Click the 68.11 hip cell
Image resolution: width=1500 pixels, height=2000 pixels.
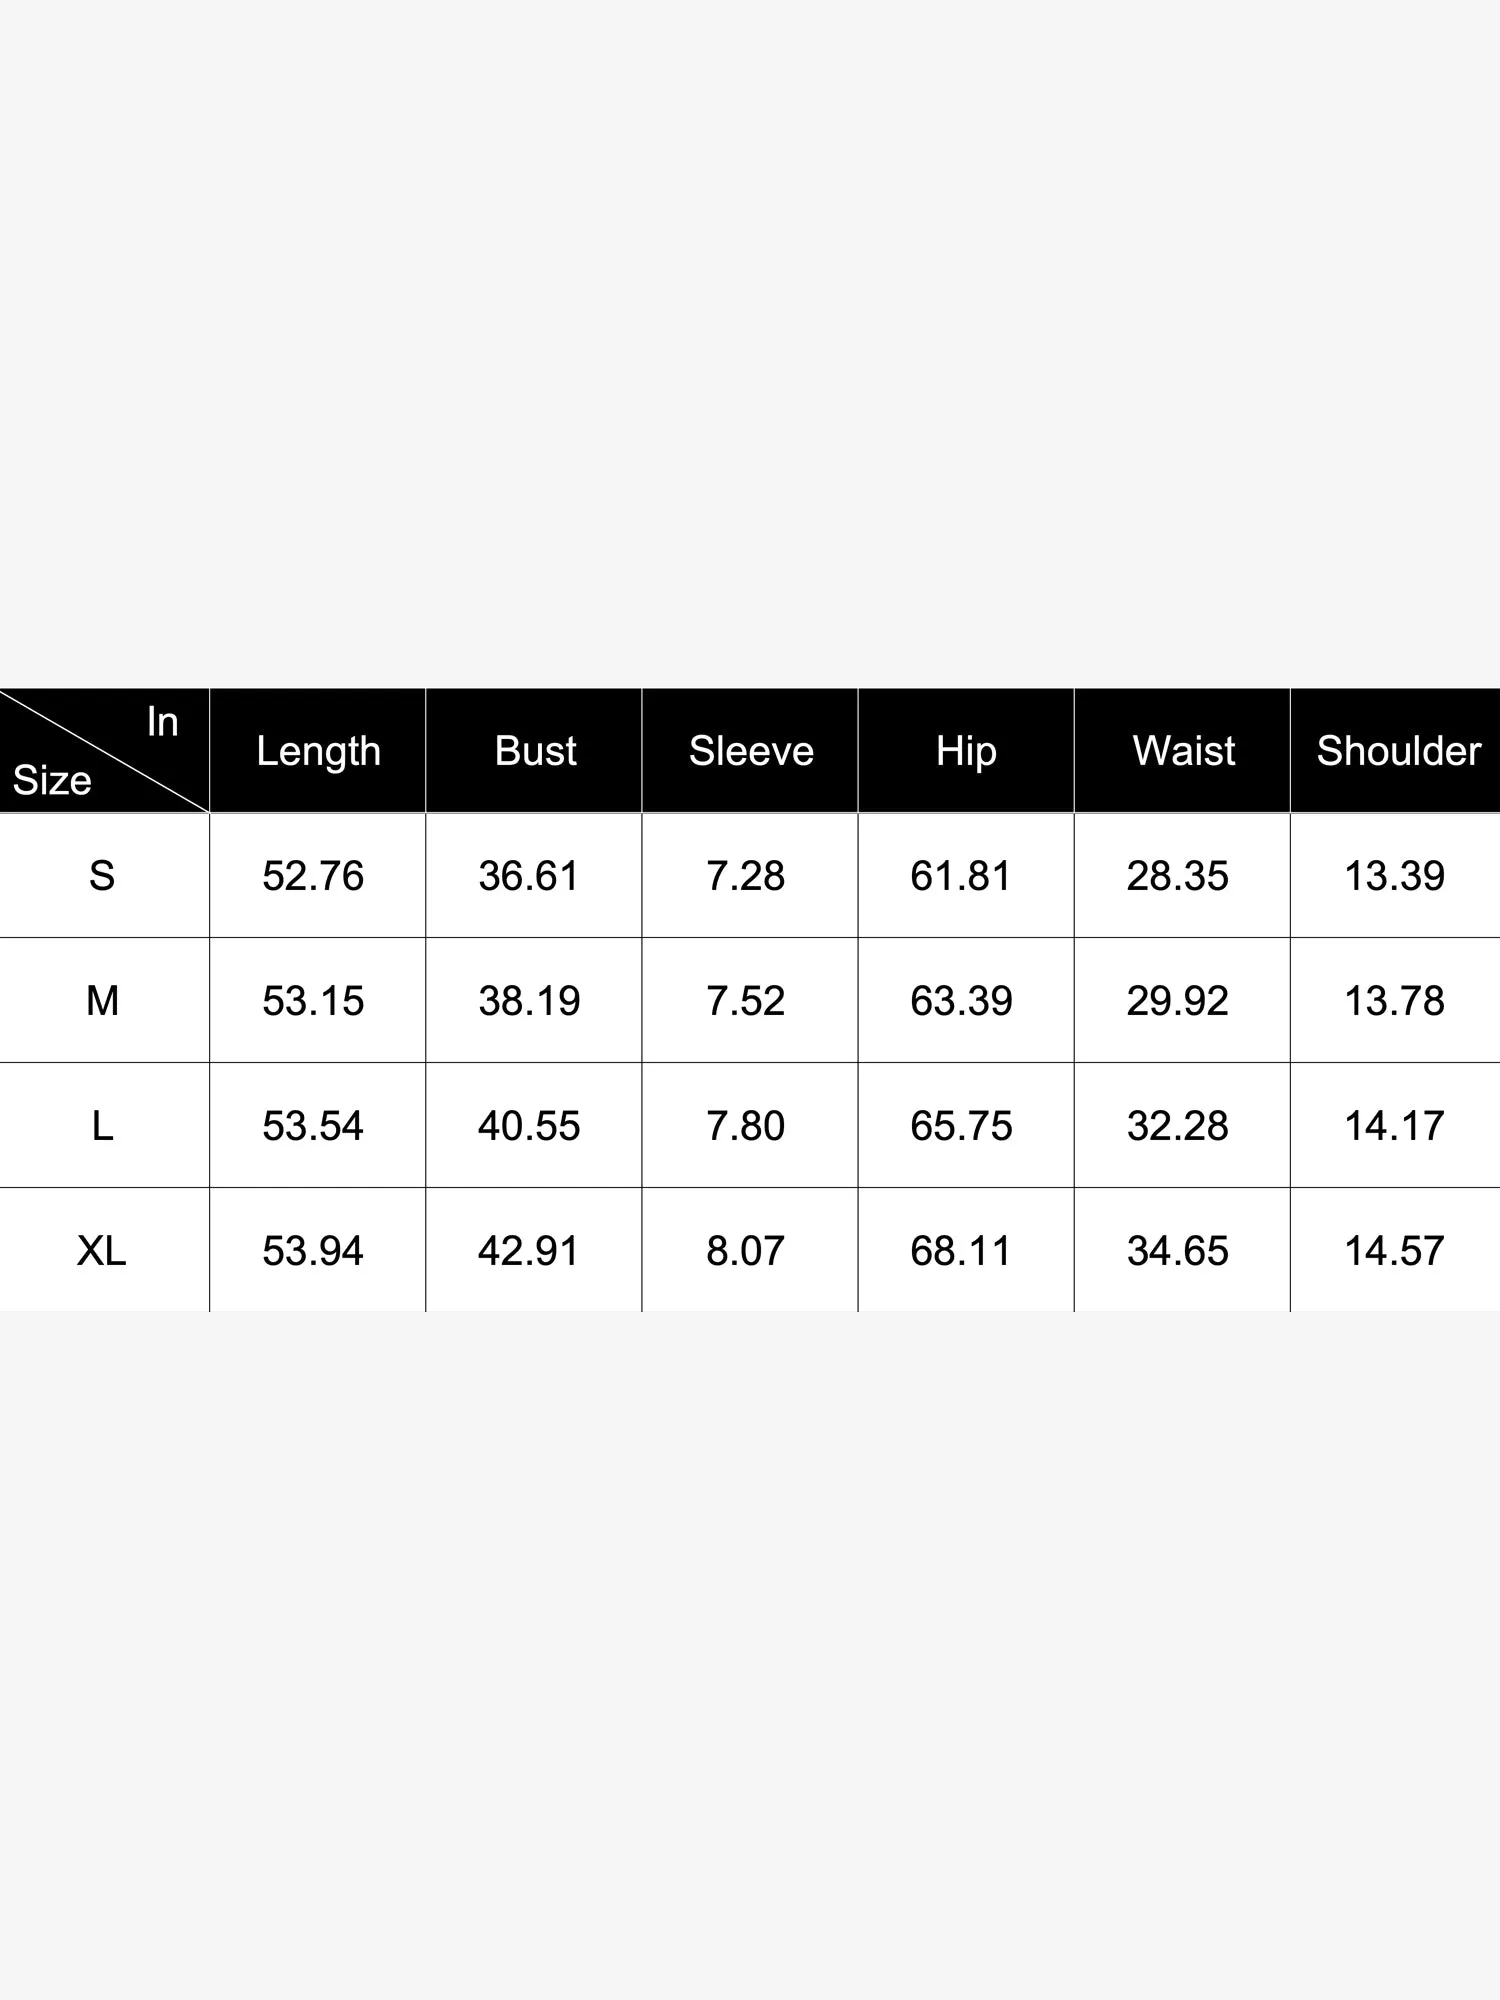point(961,1251)
